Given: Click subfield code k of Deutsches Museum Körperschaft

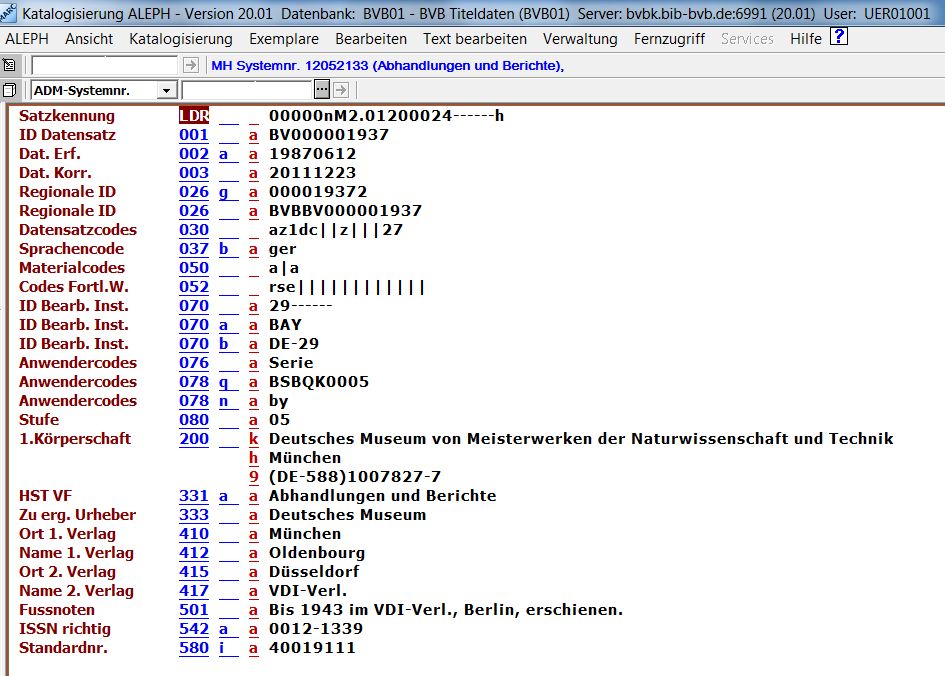Looking at the screenshot, I should [x=254, y=439].
